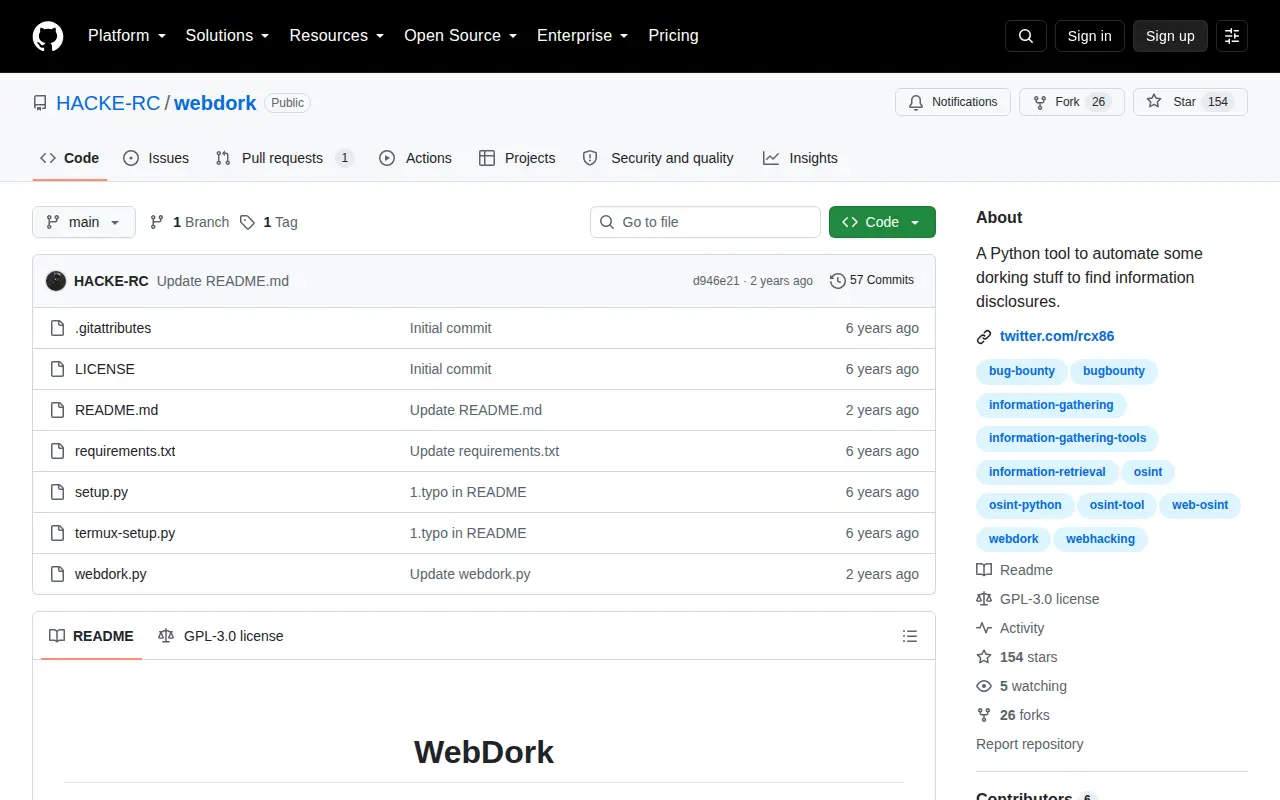Click the bug-bounty topic tag
Image resolution: width=1280 pixels, height=800 pixels.
[1022, 371]
